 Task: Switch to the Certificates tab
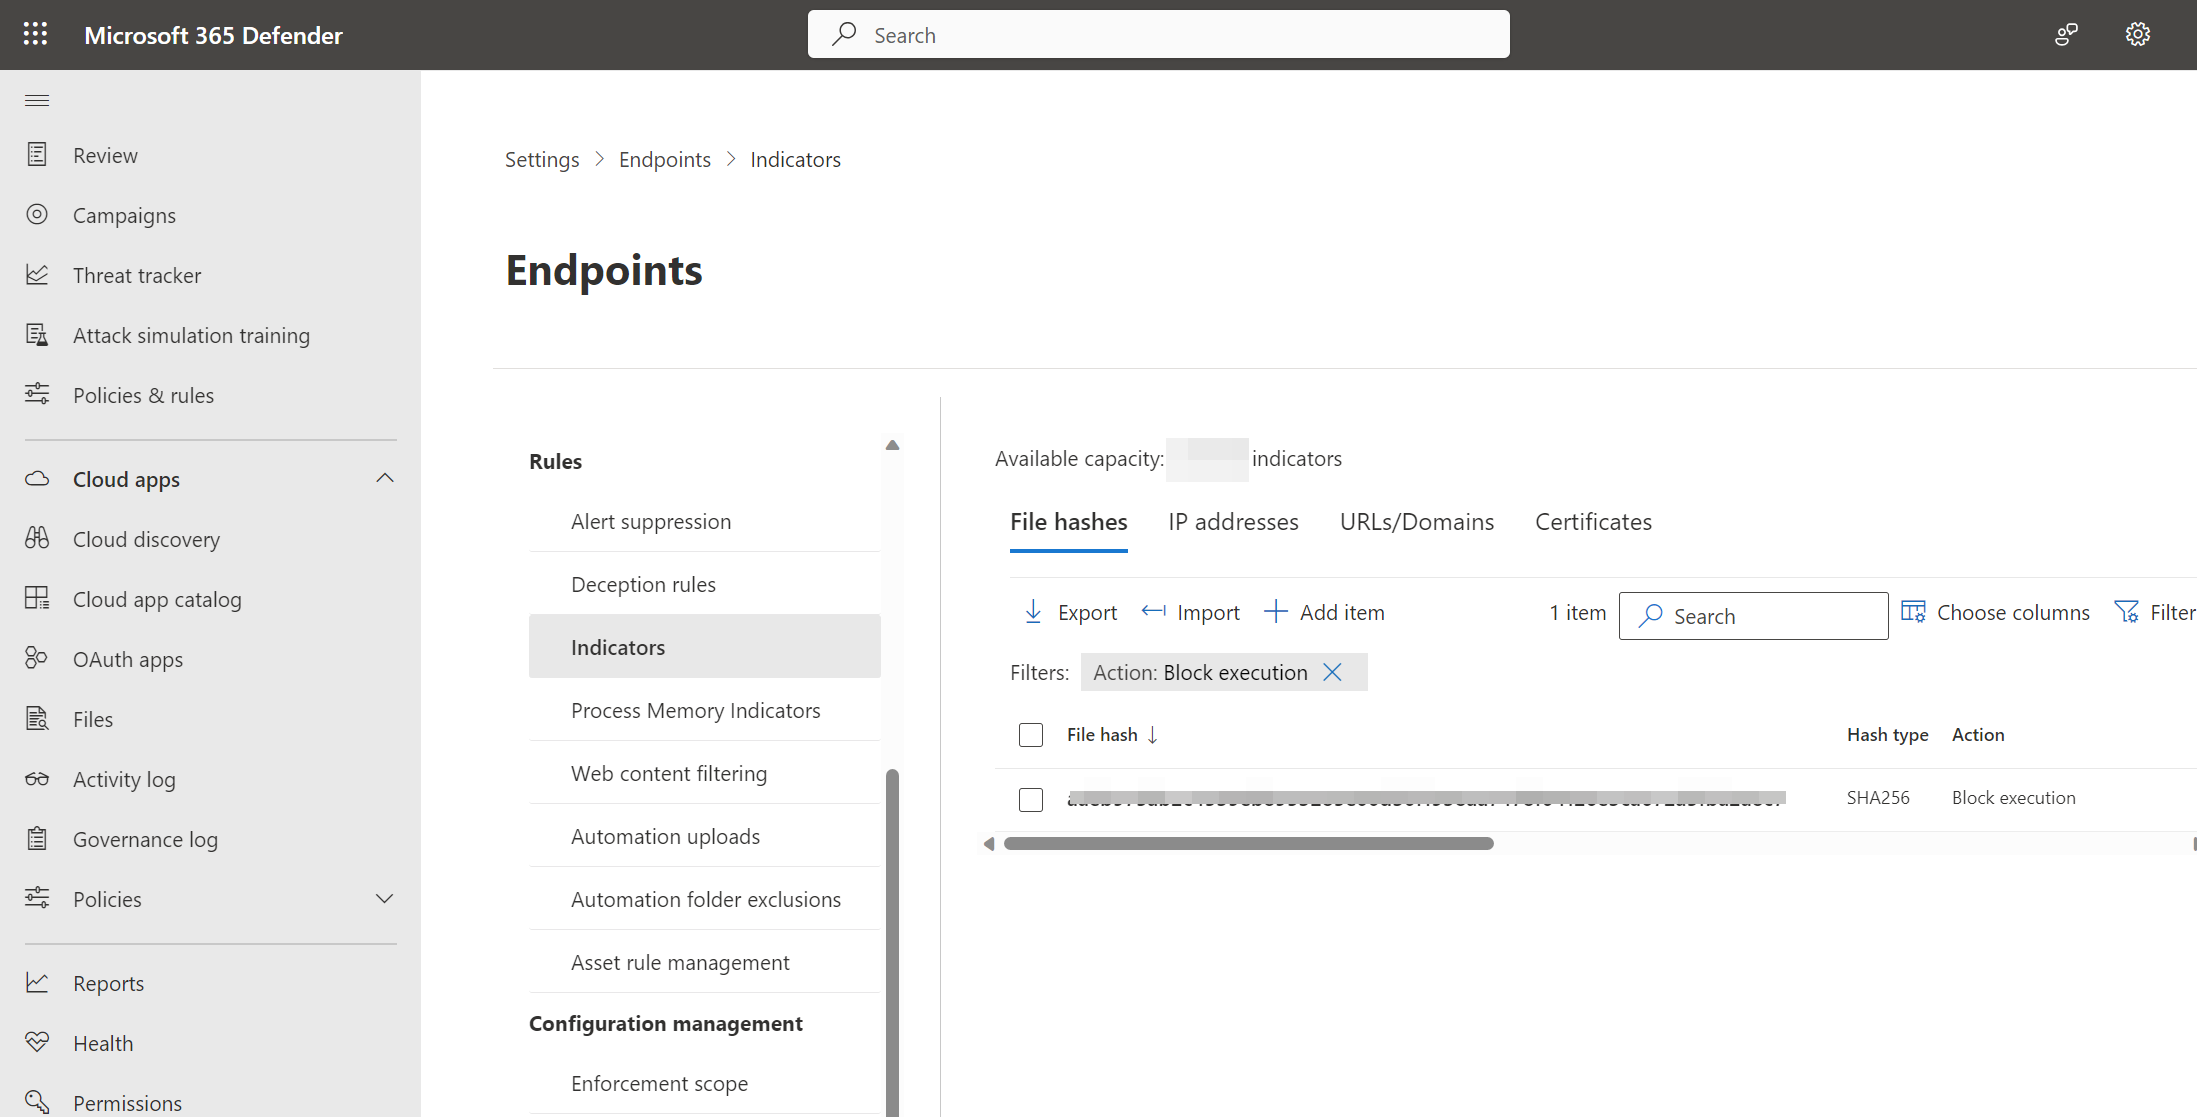pyautogui.click(x=1593, y=522)
